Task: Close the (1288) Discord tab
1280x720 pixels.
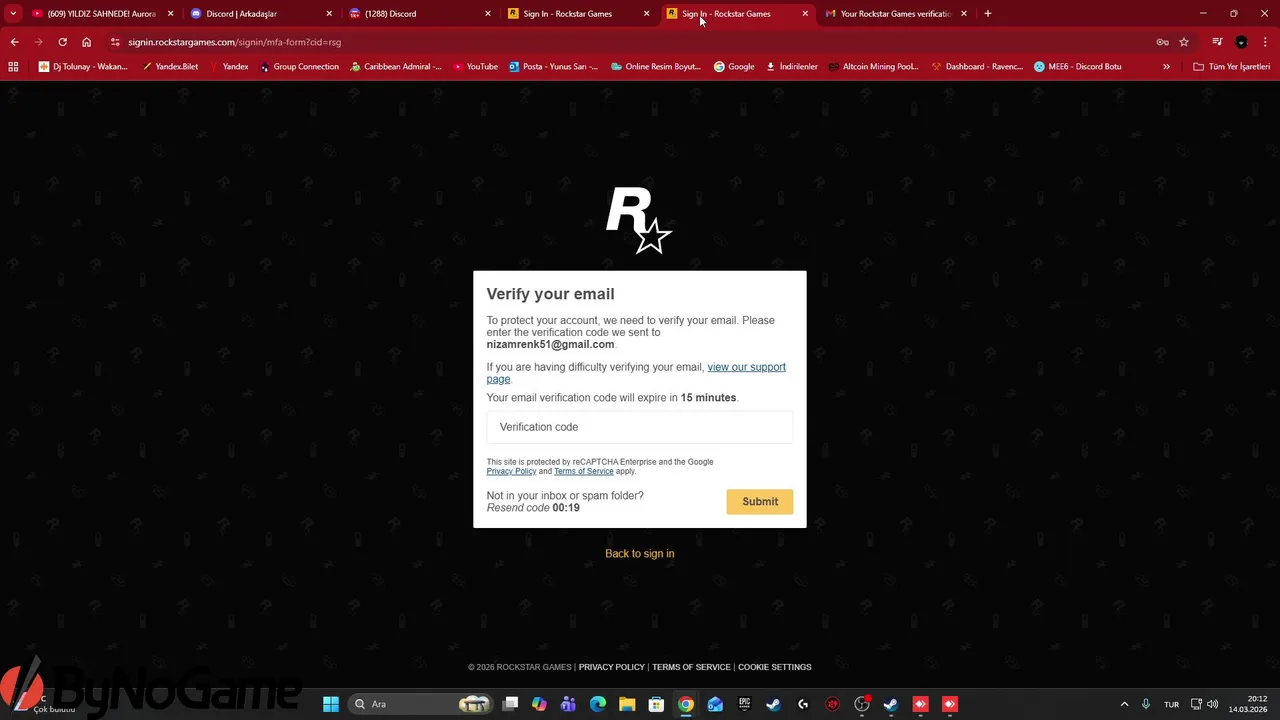Action: coord(488,14)
